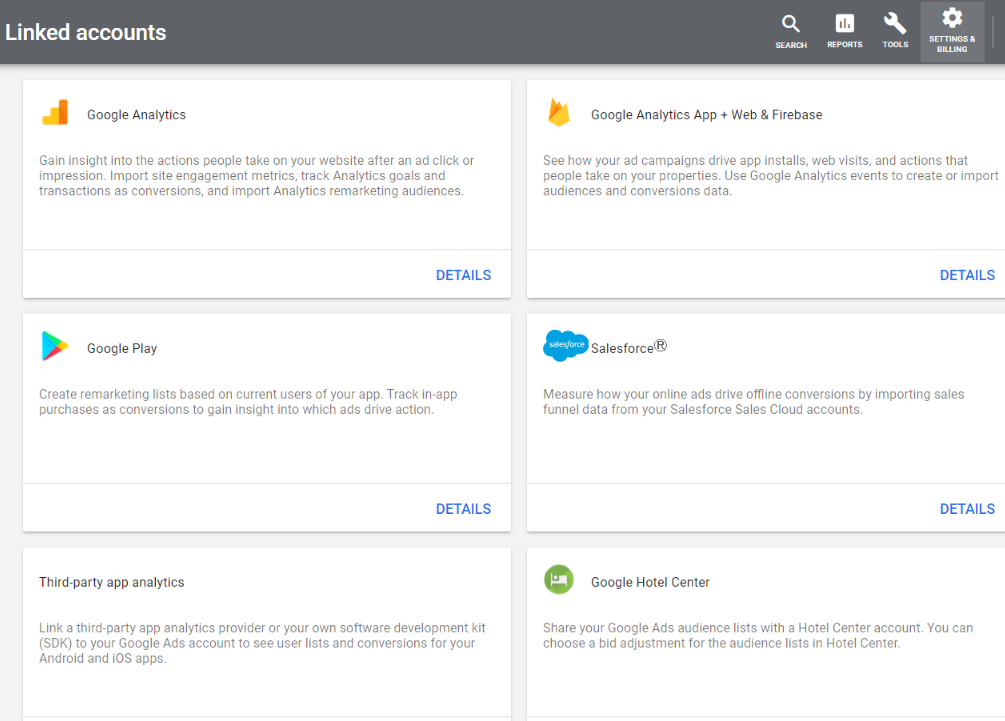The width and height of the screenshot is (1005, 721).
Task: Select the Google Hotel Center title
Action: [650, 583]
